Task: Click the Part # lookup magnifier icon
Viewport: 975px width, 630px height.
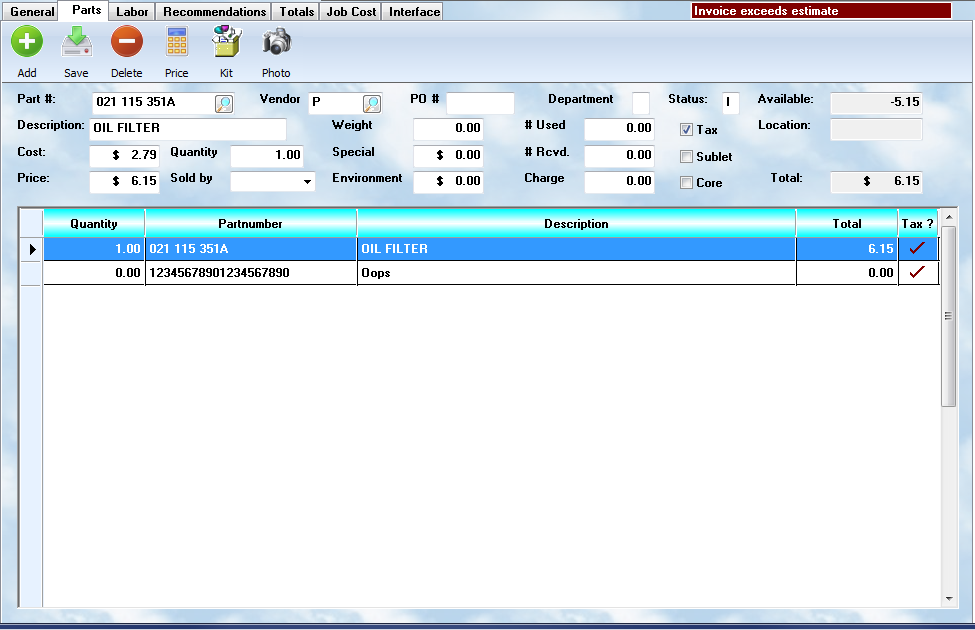Action: [x=224, y=103]
